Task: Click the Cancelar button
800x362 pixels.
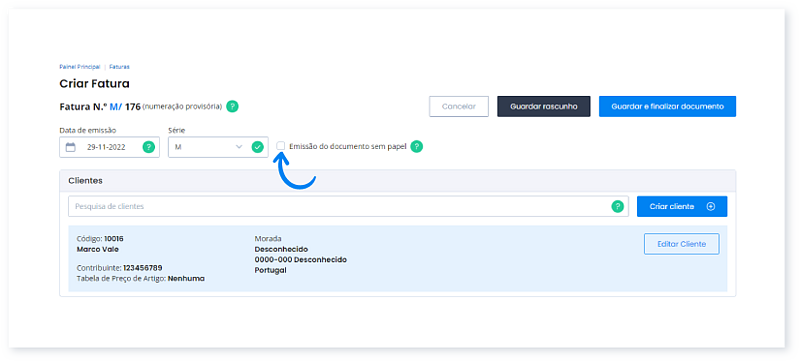Action: pyautogui.click(x=459, y=107)
